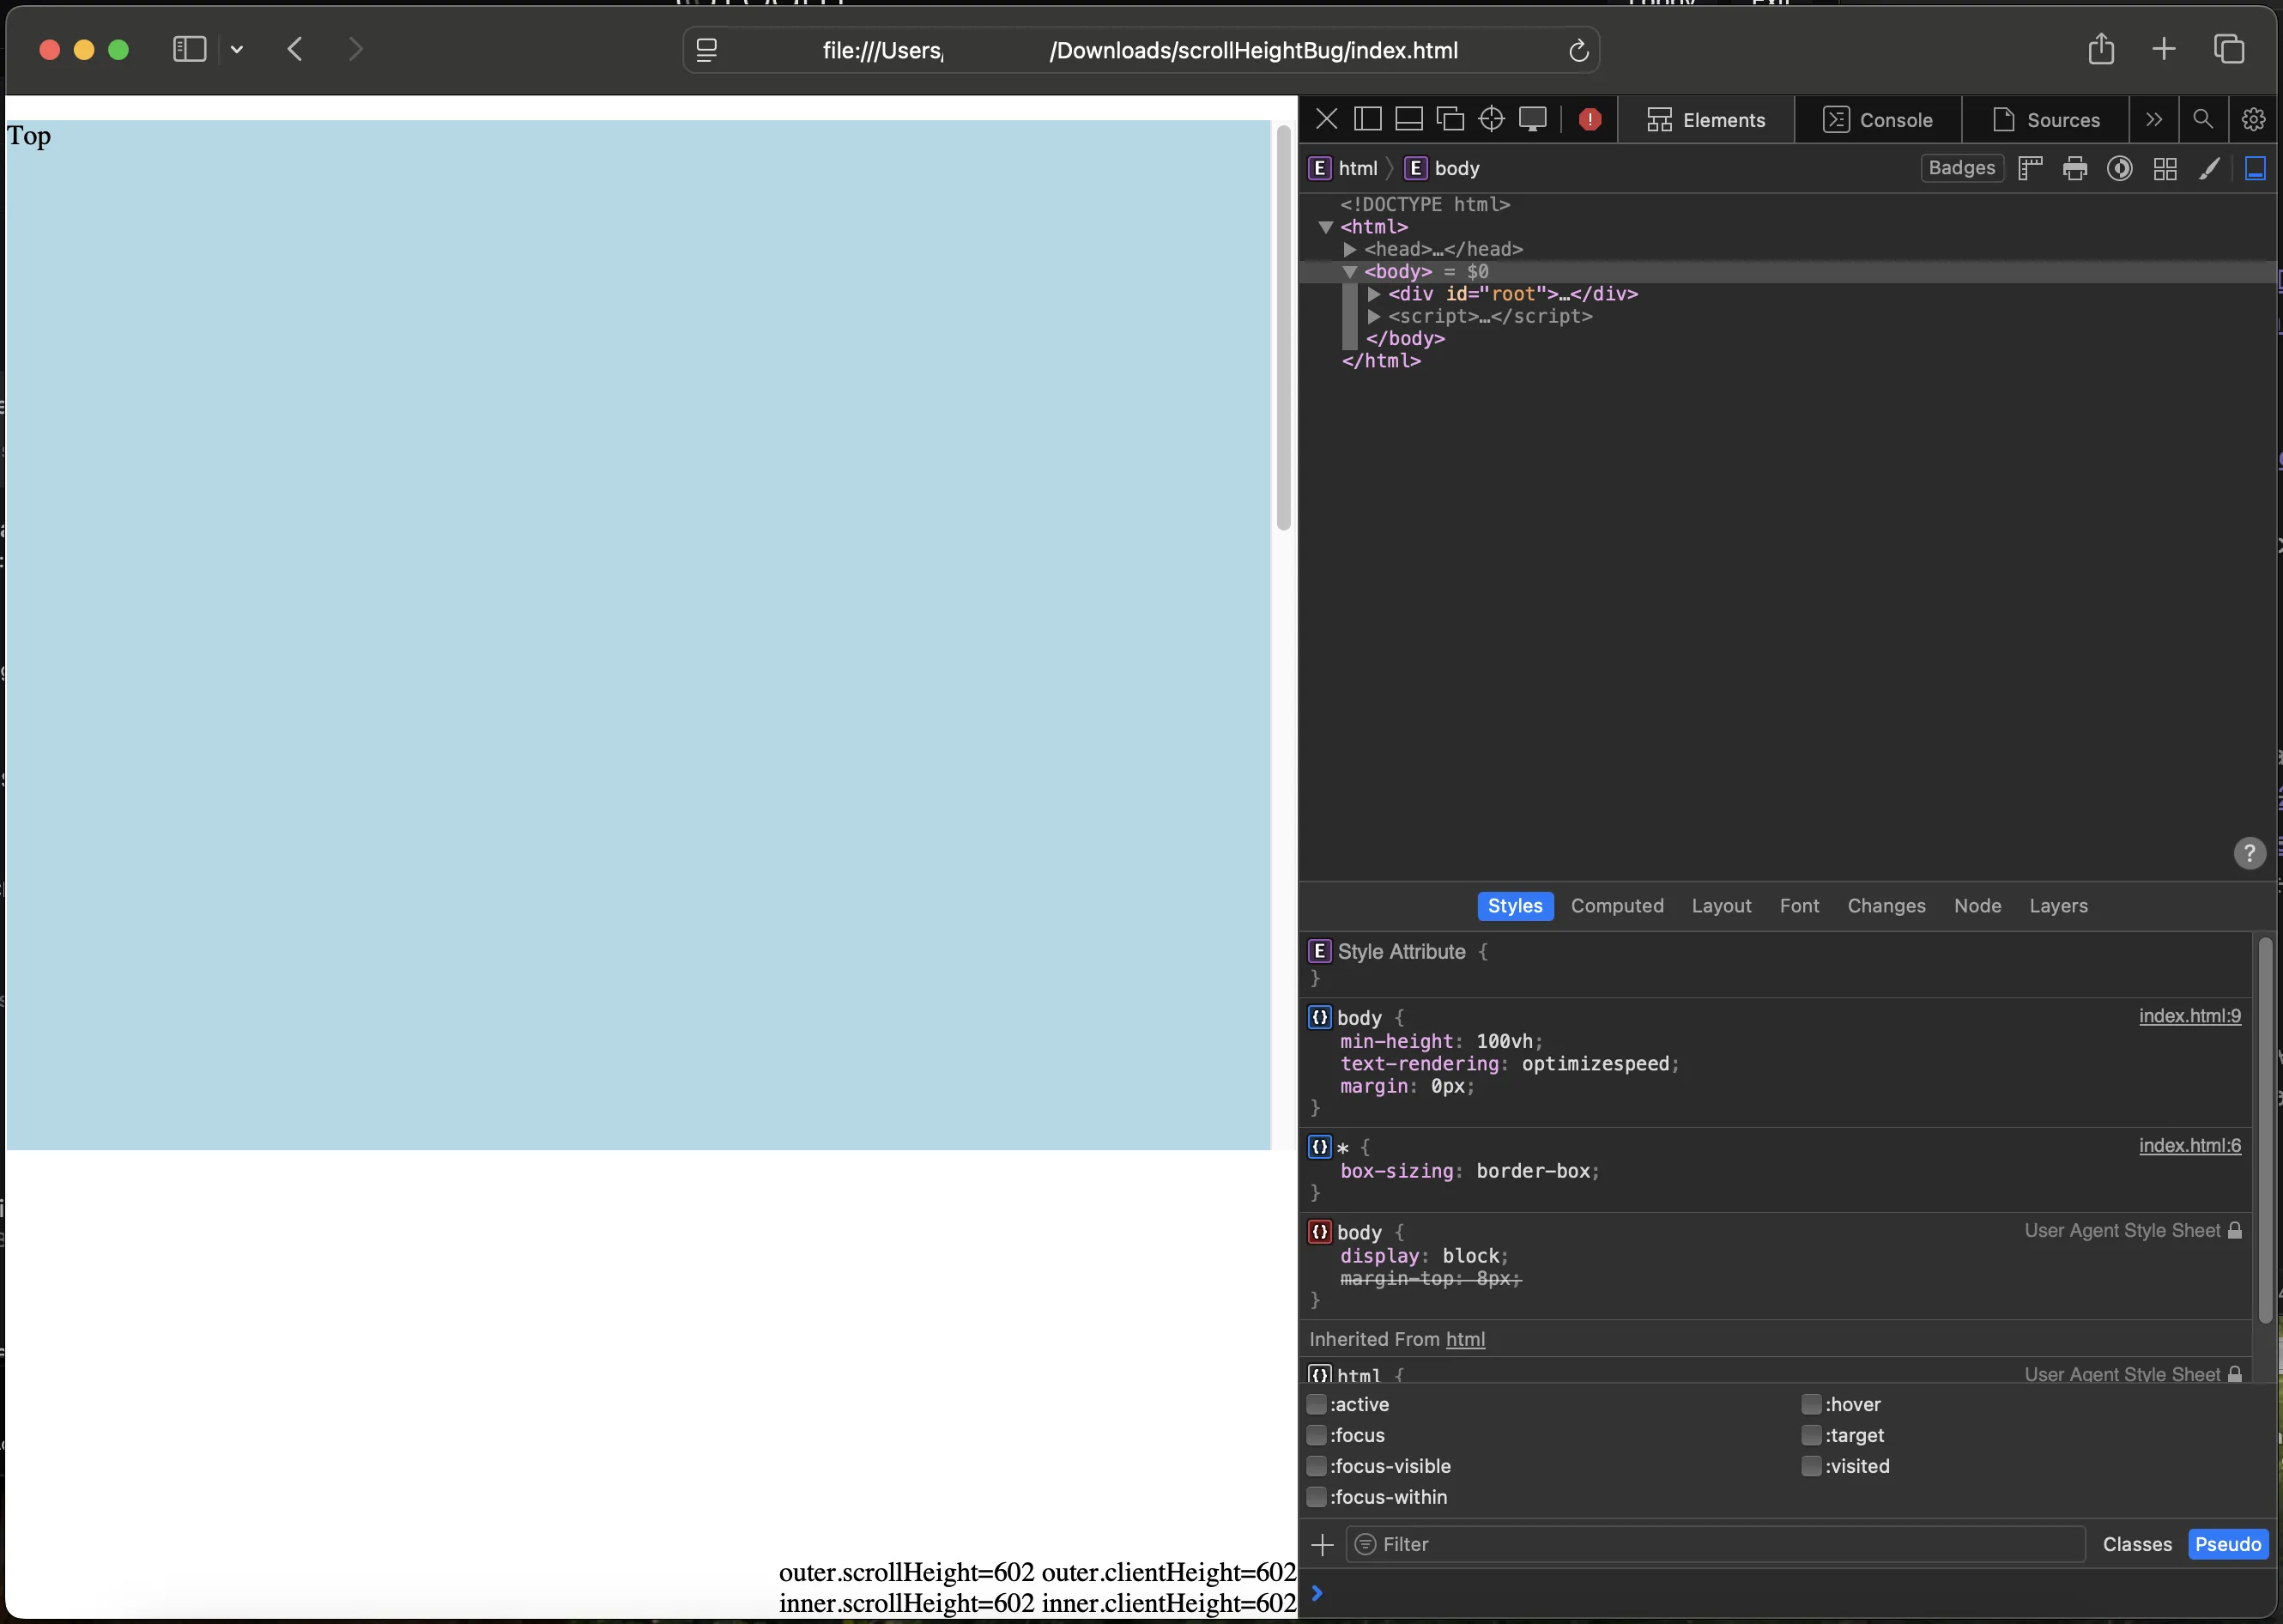Open device settings monitor icon
Viewport: 2283px width, 1624px height.
pyautogui.click(x=1532, y=120)
